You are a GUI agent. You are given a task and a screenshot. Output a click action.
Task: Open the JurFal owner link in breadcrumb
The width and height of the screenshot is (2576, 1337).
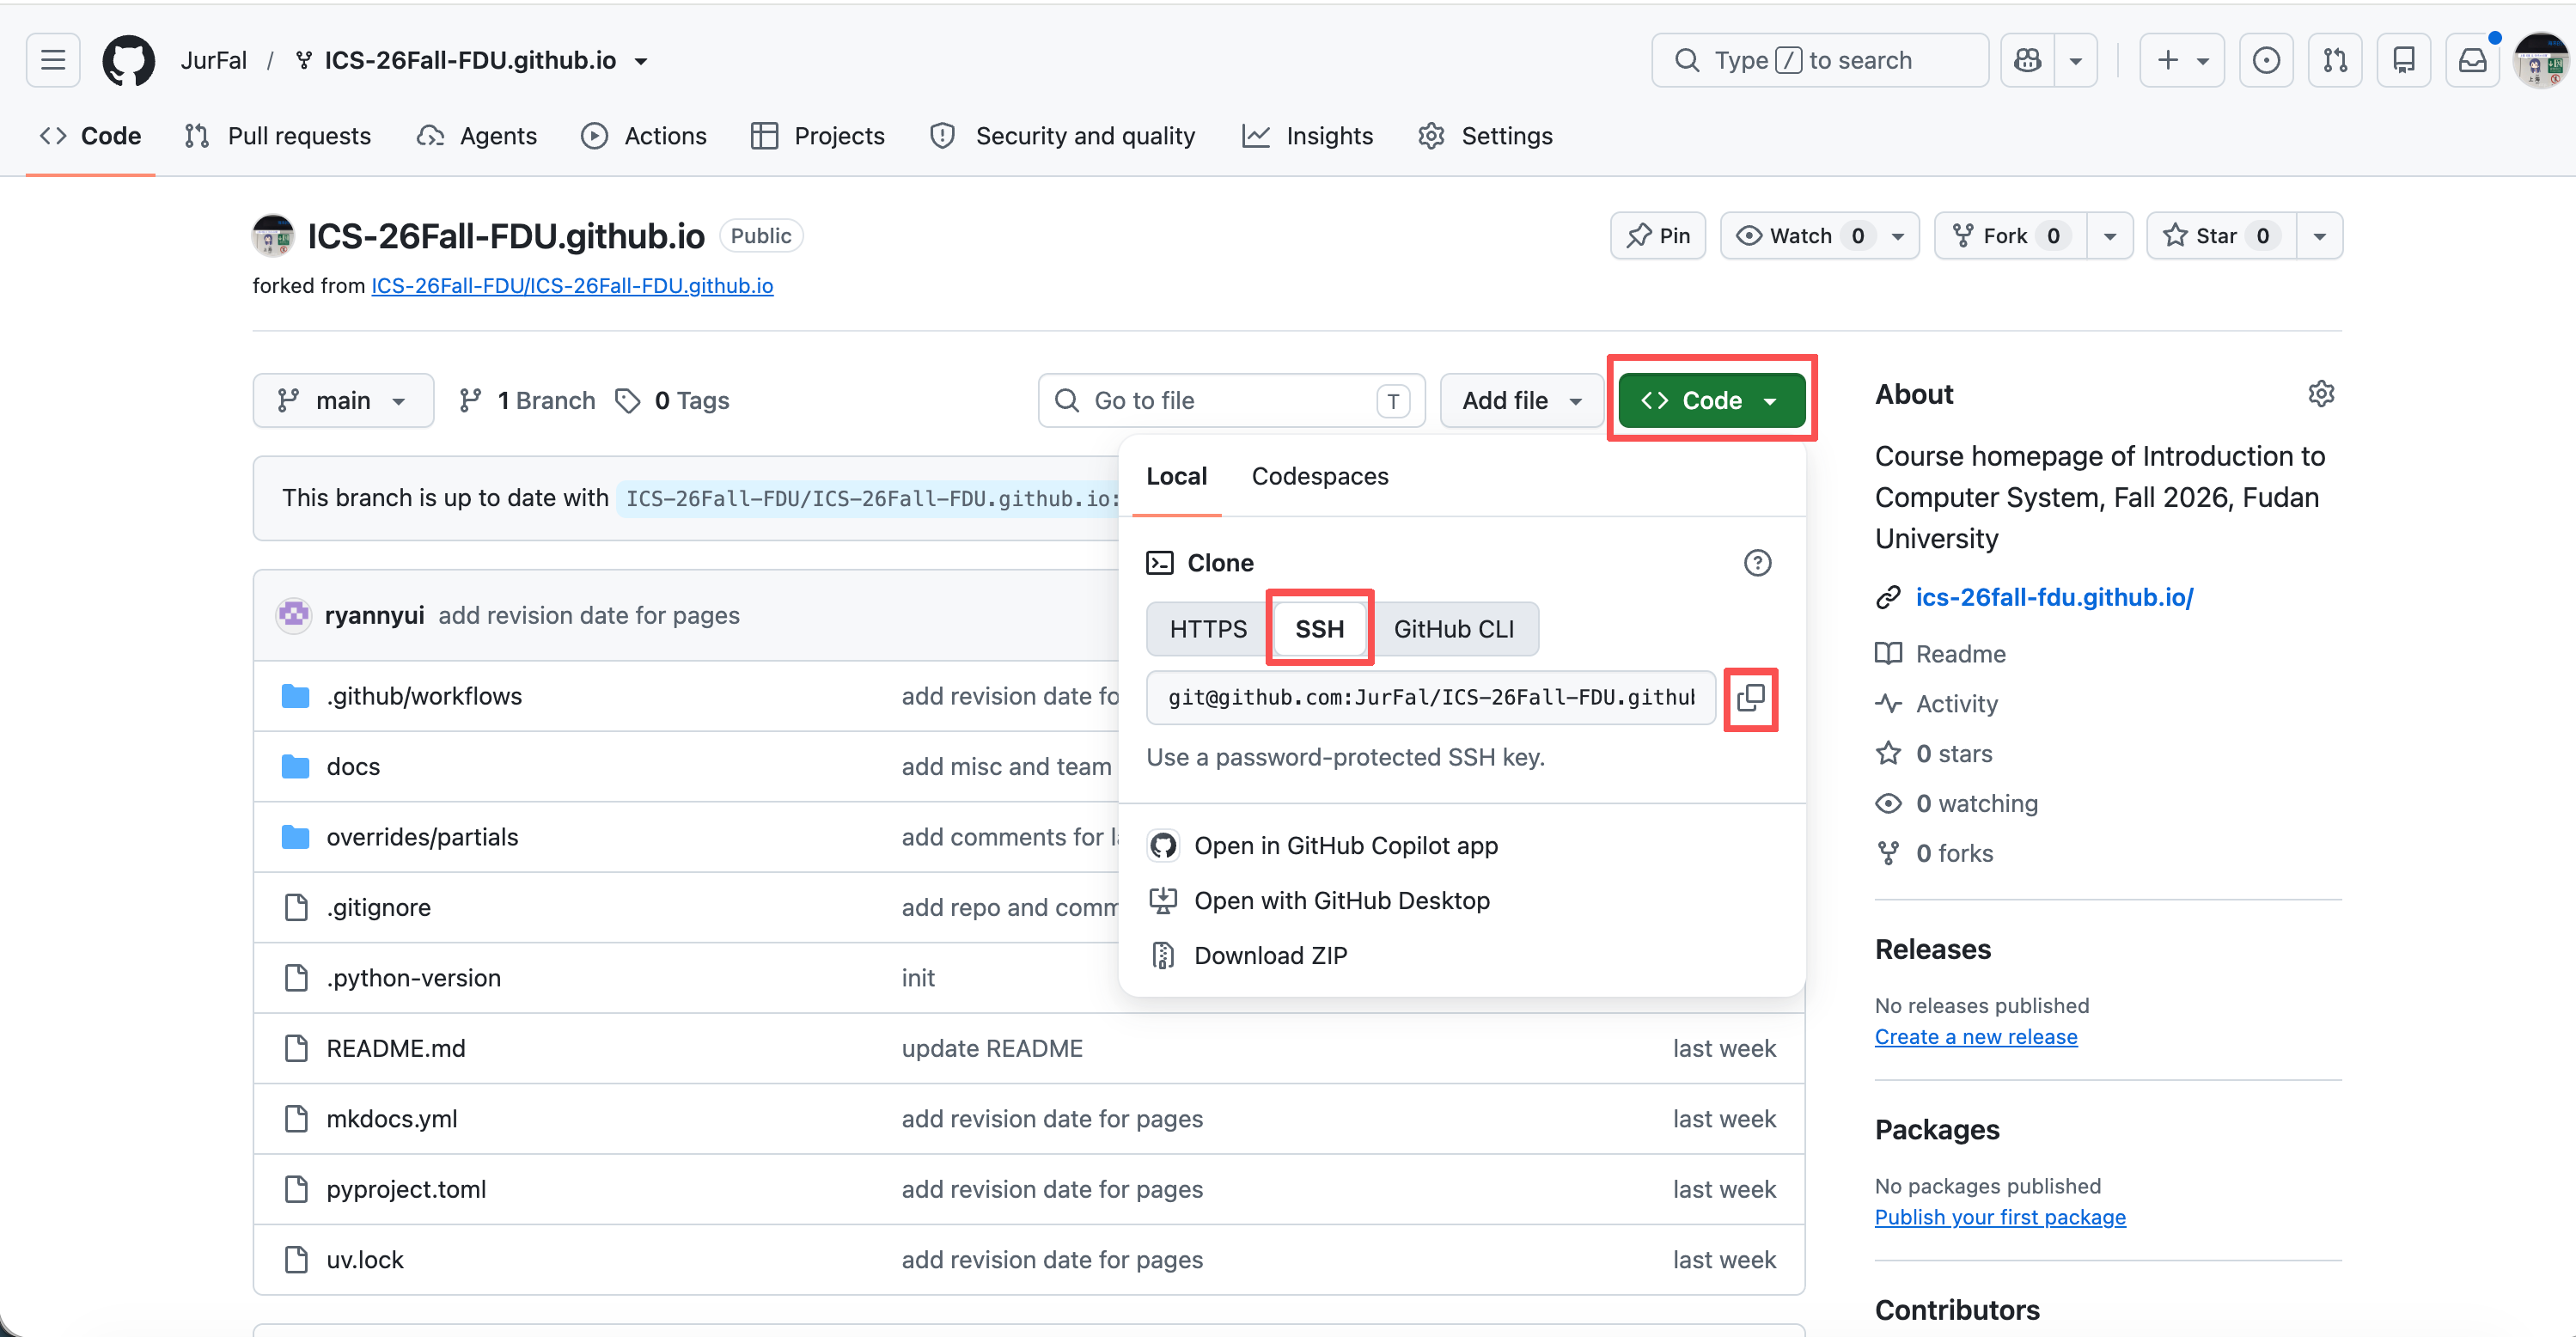(213, 61)
